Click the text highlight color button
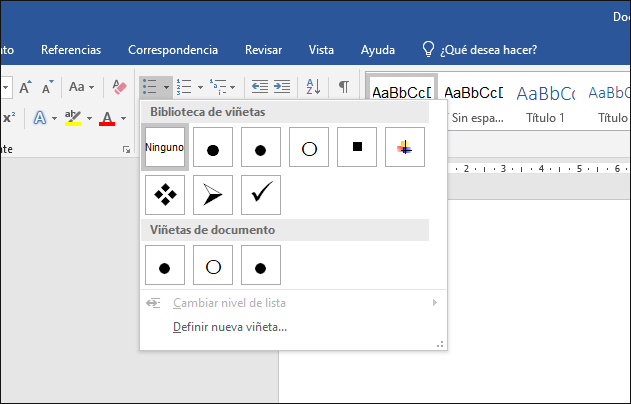 [72, 118]
